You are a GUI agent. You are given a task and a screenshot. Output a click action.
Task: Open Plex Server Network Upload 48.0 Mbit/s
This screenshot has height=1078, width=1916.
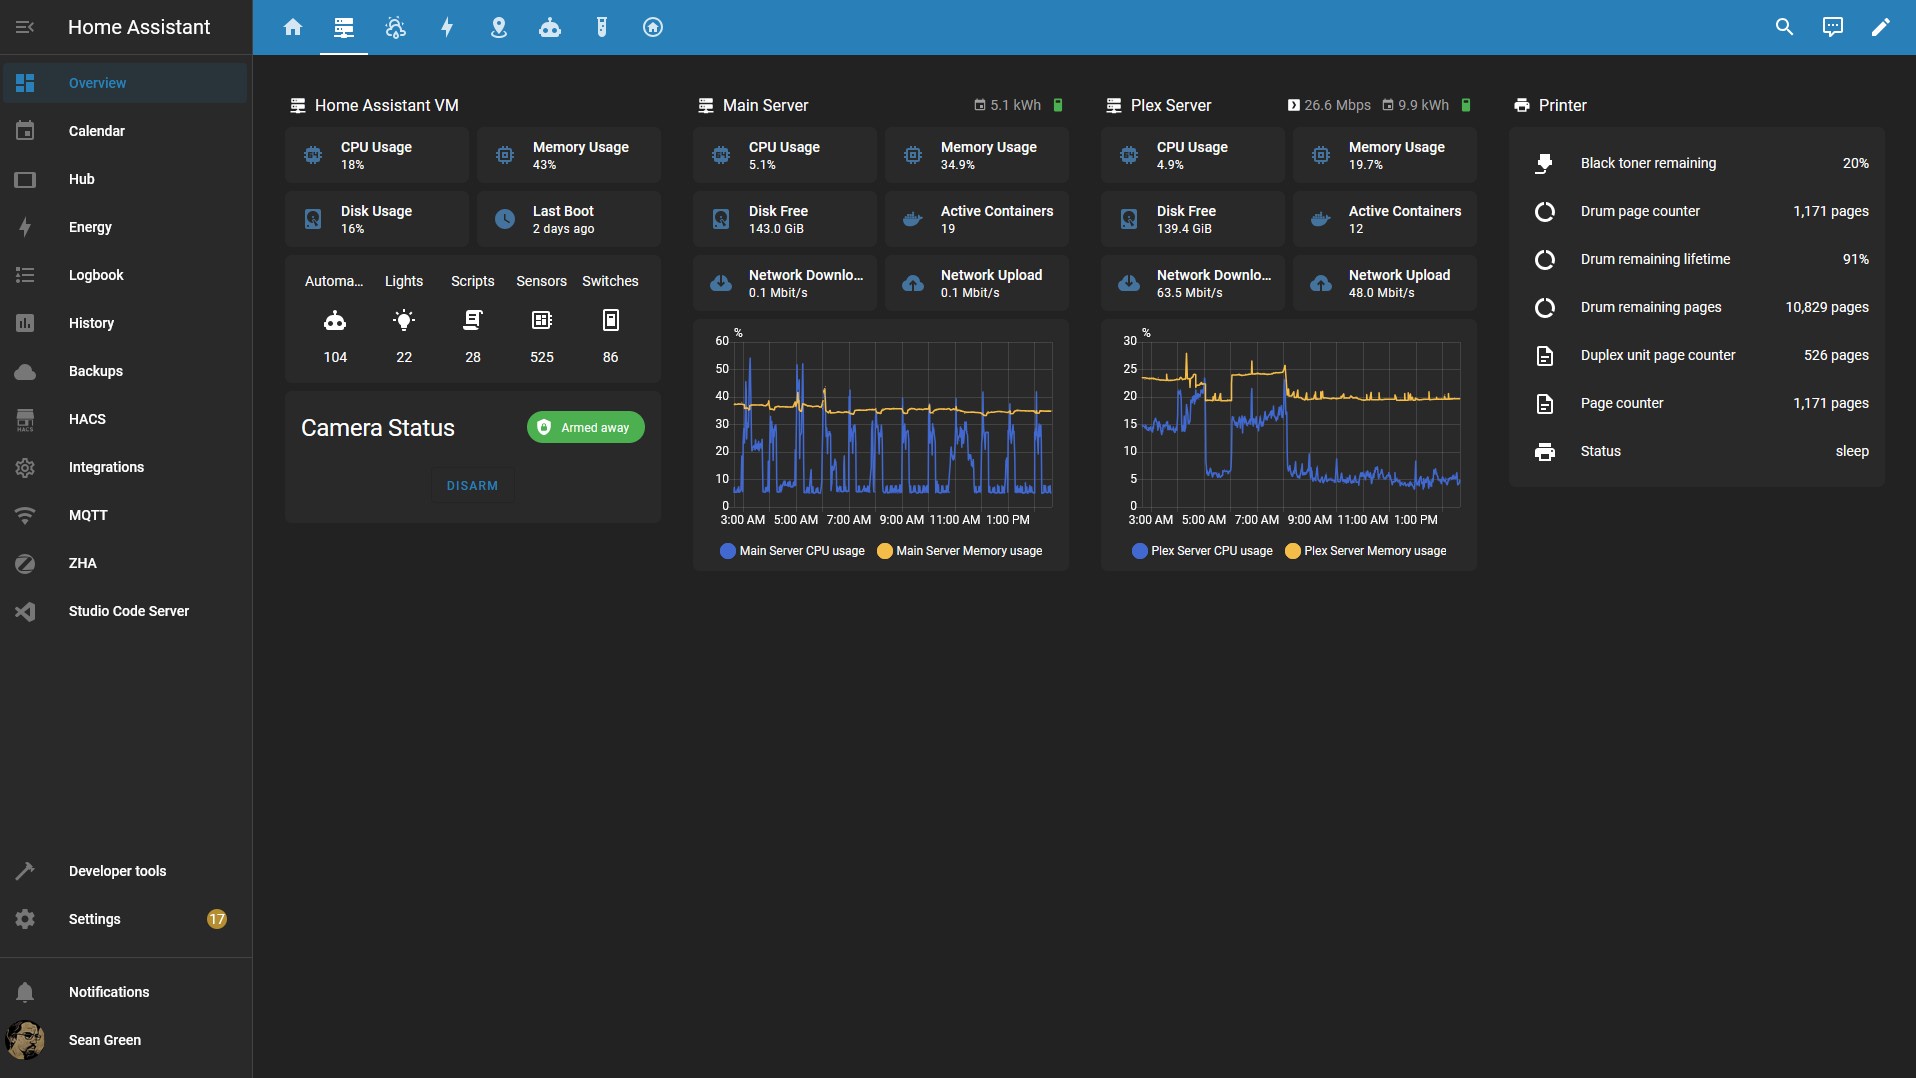tap(1385, 283)
